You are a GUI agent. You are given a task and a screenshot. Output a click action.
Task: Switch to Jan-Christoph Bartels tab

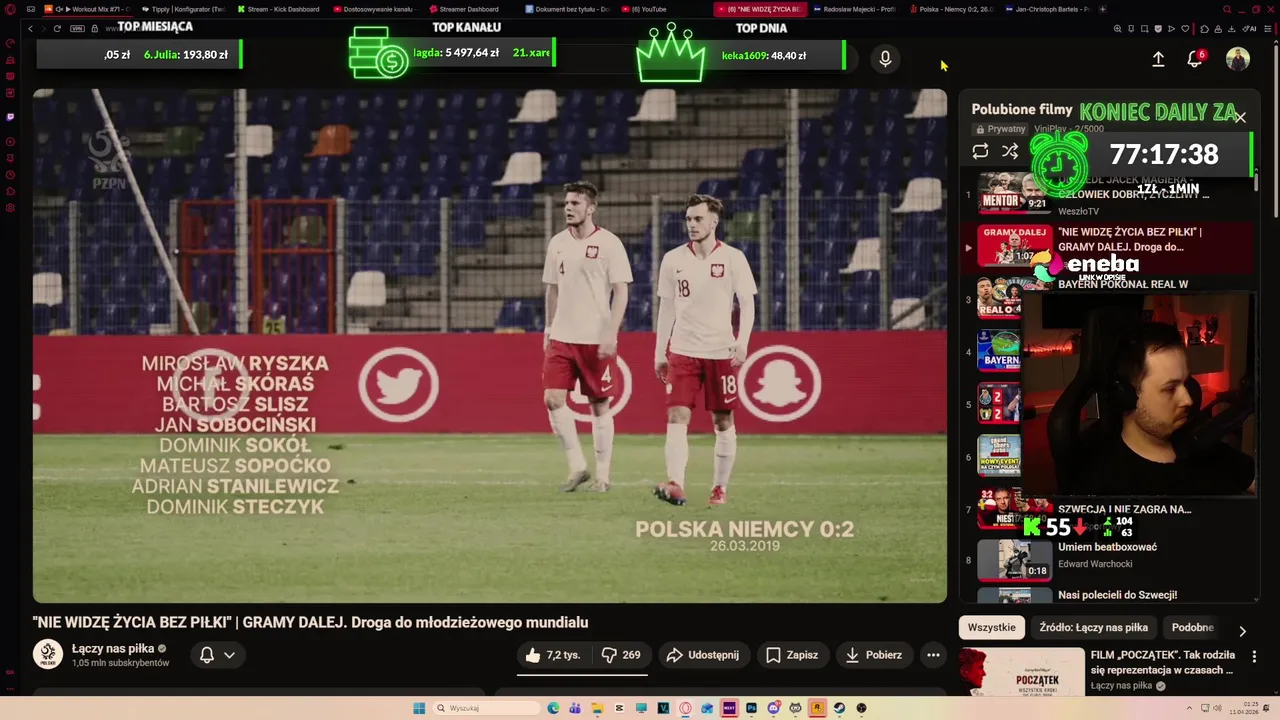(x=1047, y=9)
